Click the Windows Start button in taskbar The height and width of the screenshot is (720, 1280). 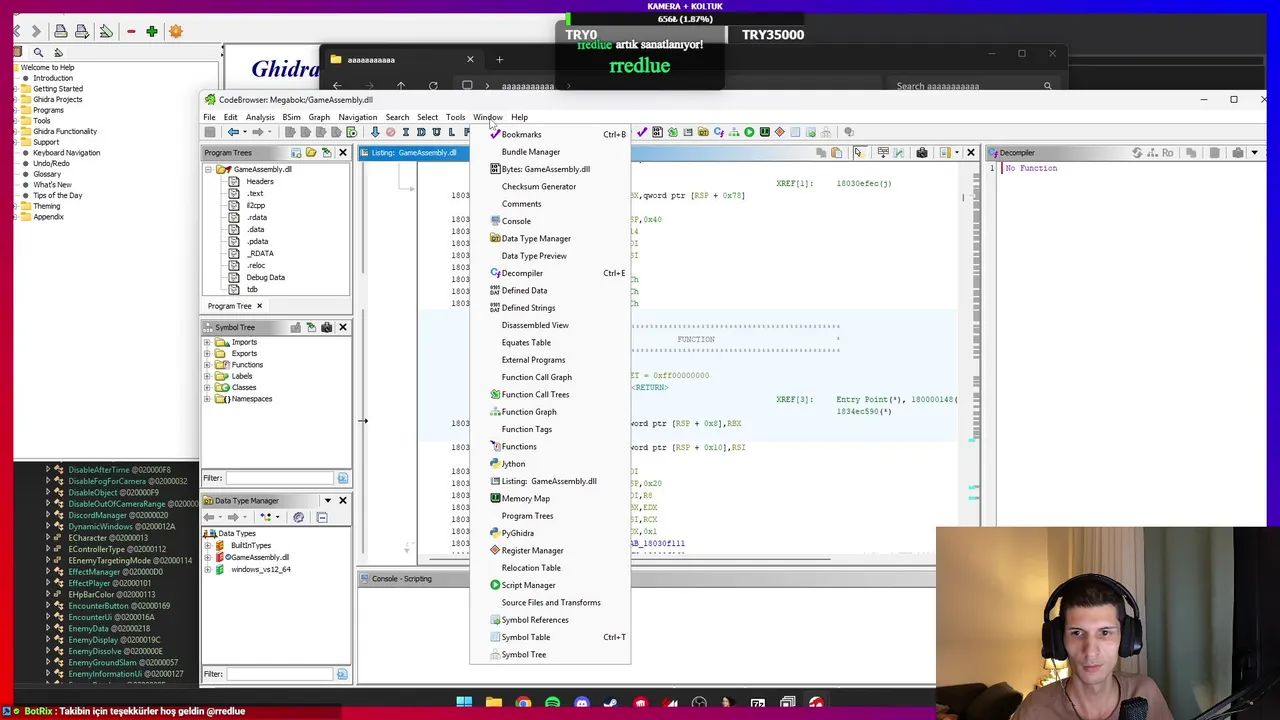coord(464,703)
